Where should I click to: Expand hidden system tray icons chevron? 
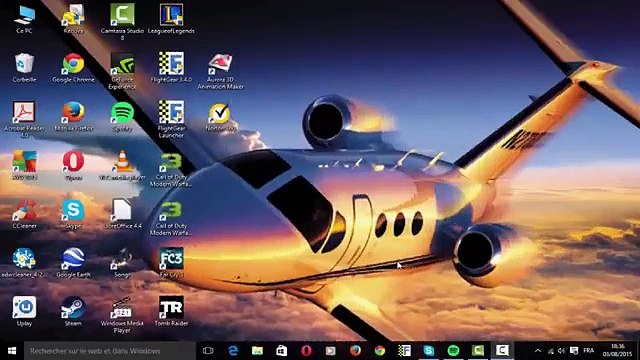click(x=538, y=351)
